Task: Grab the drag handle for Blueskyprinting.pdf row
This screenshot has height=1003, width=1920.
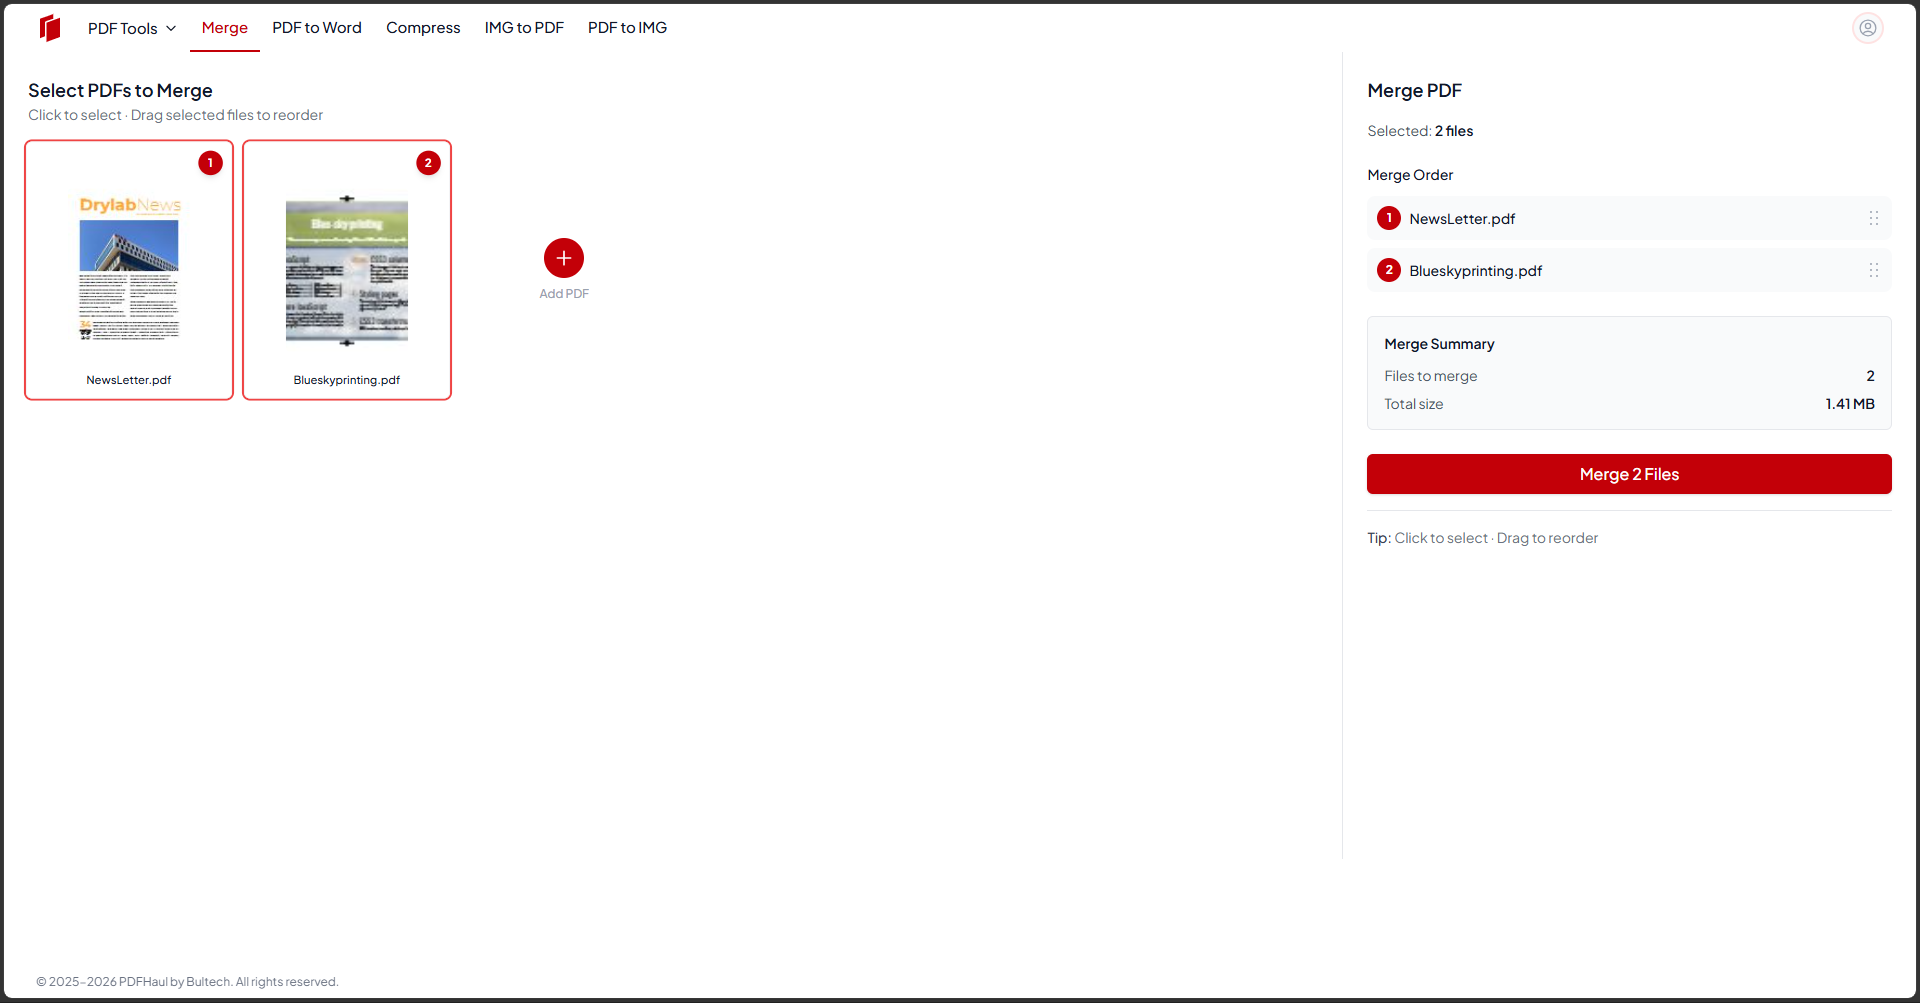Action: tap(1874, 270)
